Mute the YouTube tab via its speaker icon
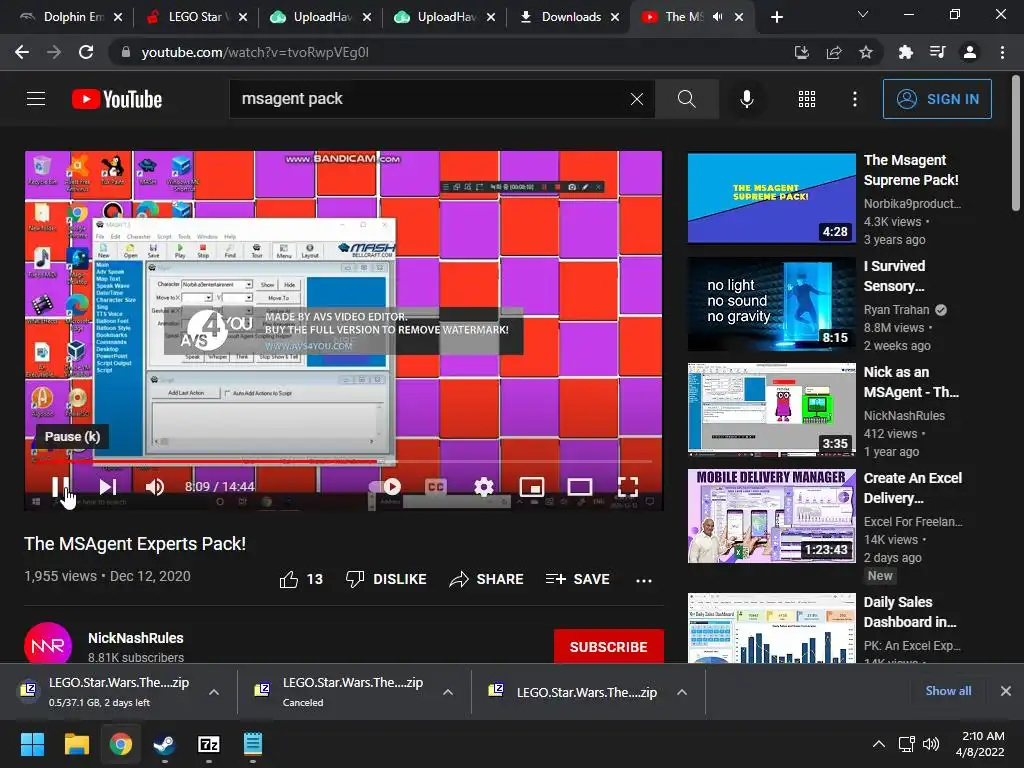This screenshot has width=1024, height=768. point(718,17)
